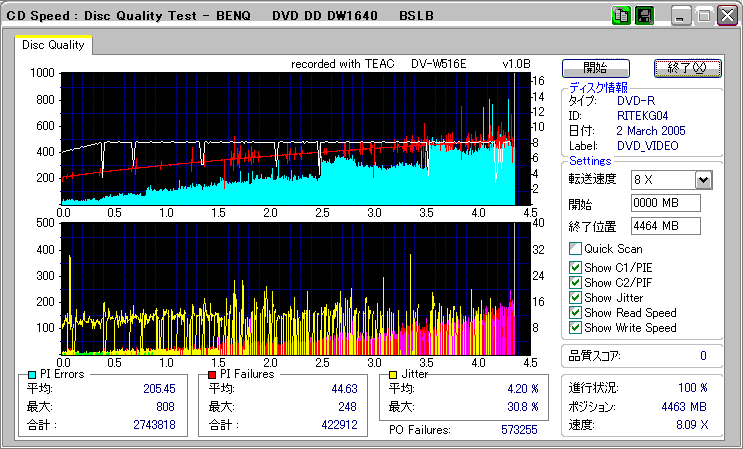Click the save floppy disk icon

pos(644,16)
